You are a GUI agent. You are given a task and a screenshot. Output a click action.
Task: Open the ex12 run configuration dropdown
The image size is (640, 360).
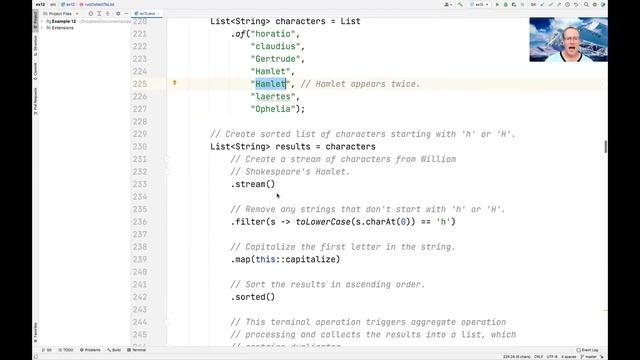(479, 4)
